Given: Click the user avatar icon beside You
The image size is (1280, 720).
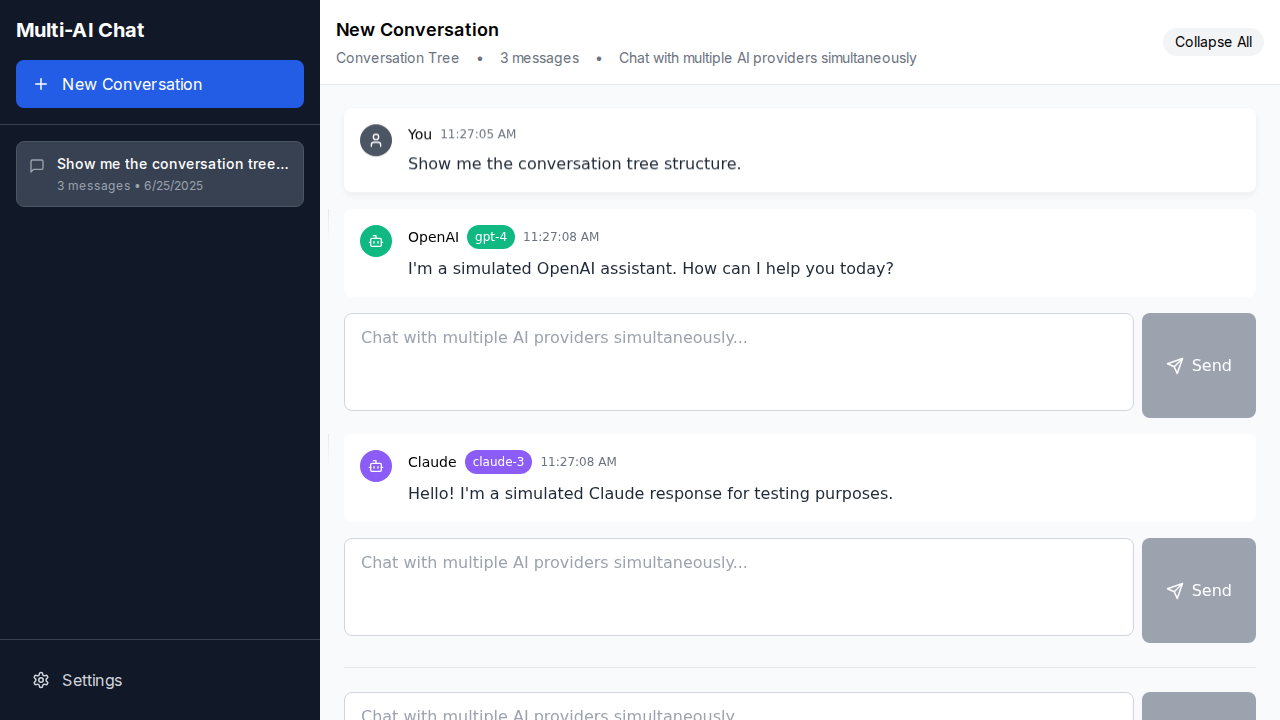Looking at the screenshot, I should [x=376, y=140].
